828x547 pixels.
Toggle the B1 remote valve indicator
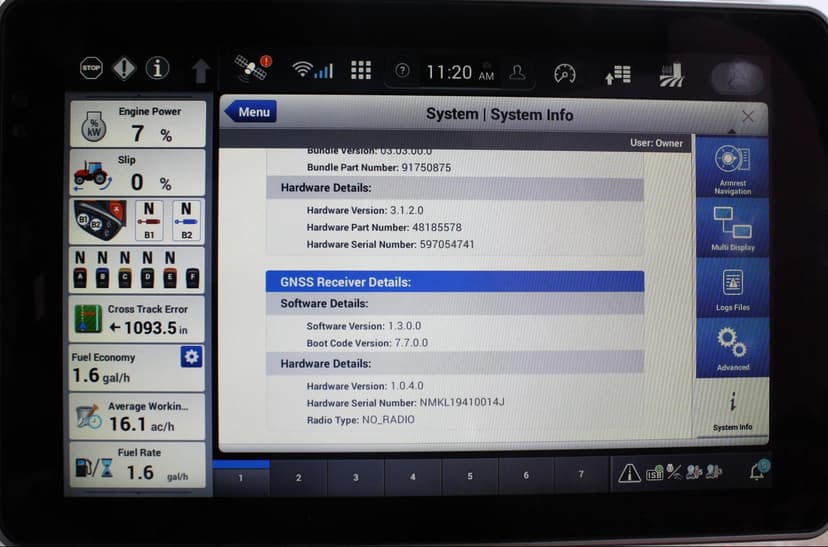pyautogui.click(x=149, y=220)
